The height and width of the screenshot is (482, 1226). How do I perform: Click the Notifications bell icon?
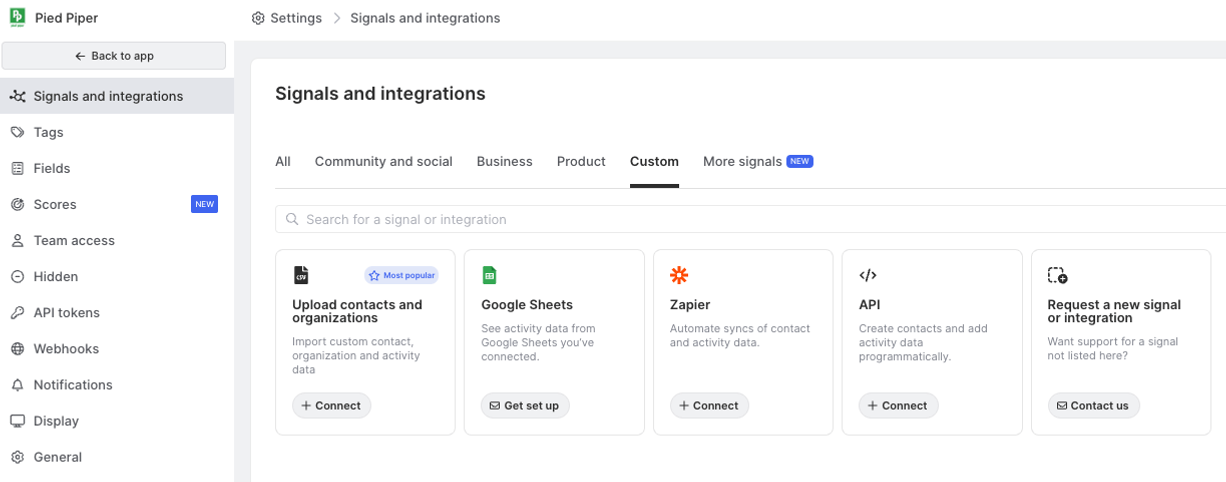coord(17,385)
